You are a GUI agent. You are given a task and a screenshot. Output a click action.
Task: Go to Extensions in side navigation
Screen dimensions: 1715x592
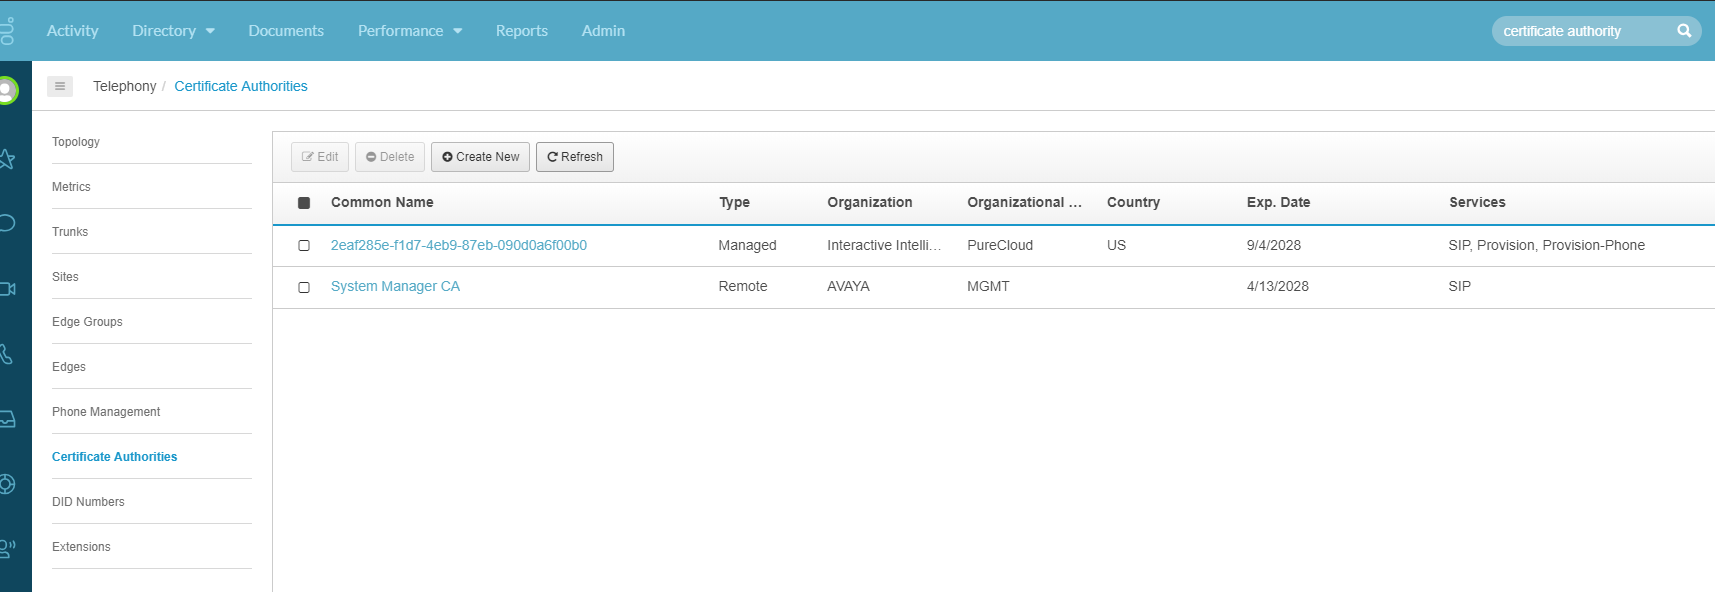coord(81,547)
